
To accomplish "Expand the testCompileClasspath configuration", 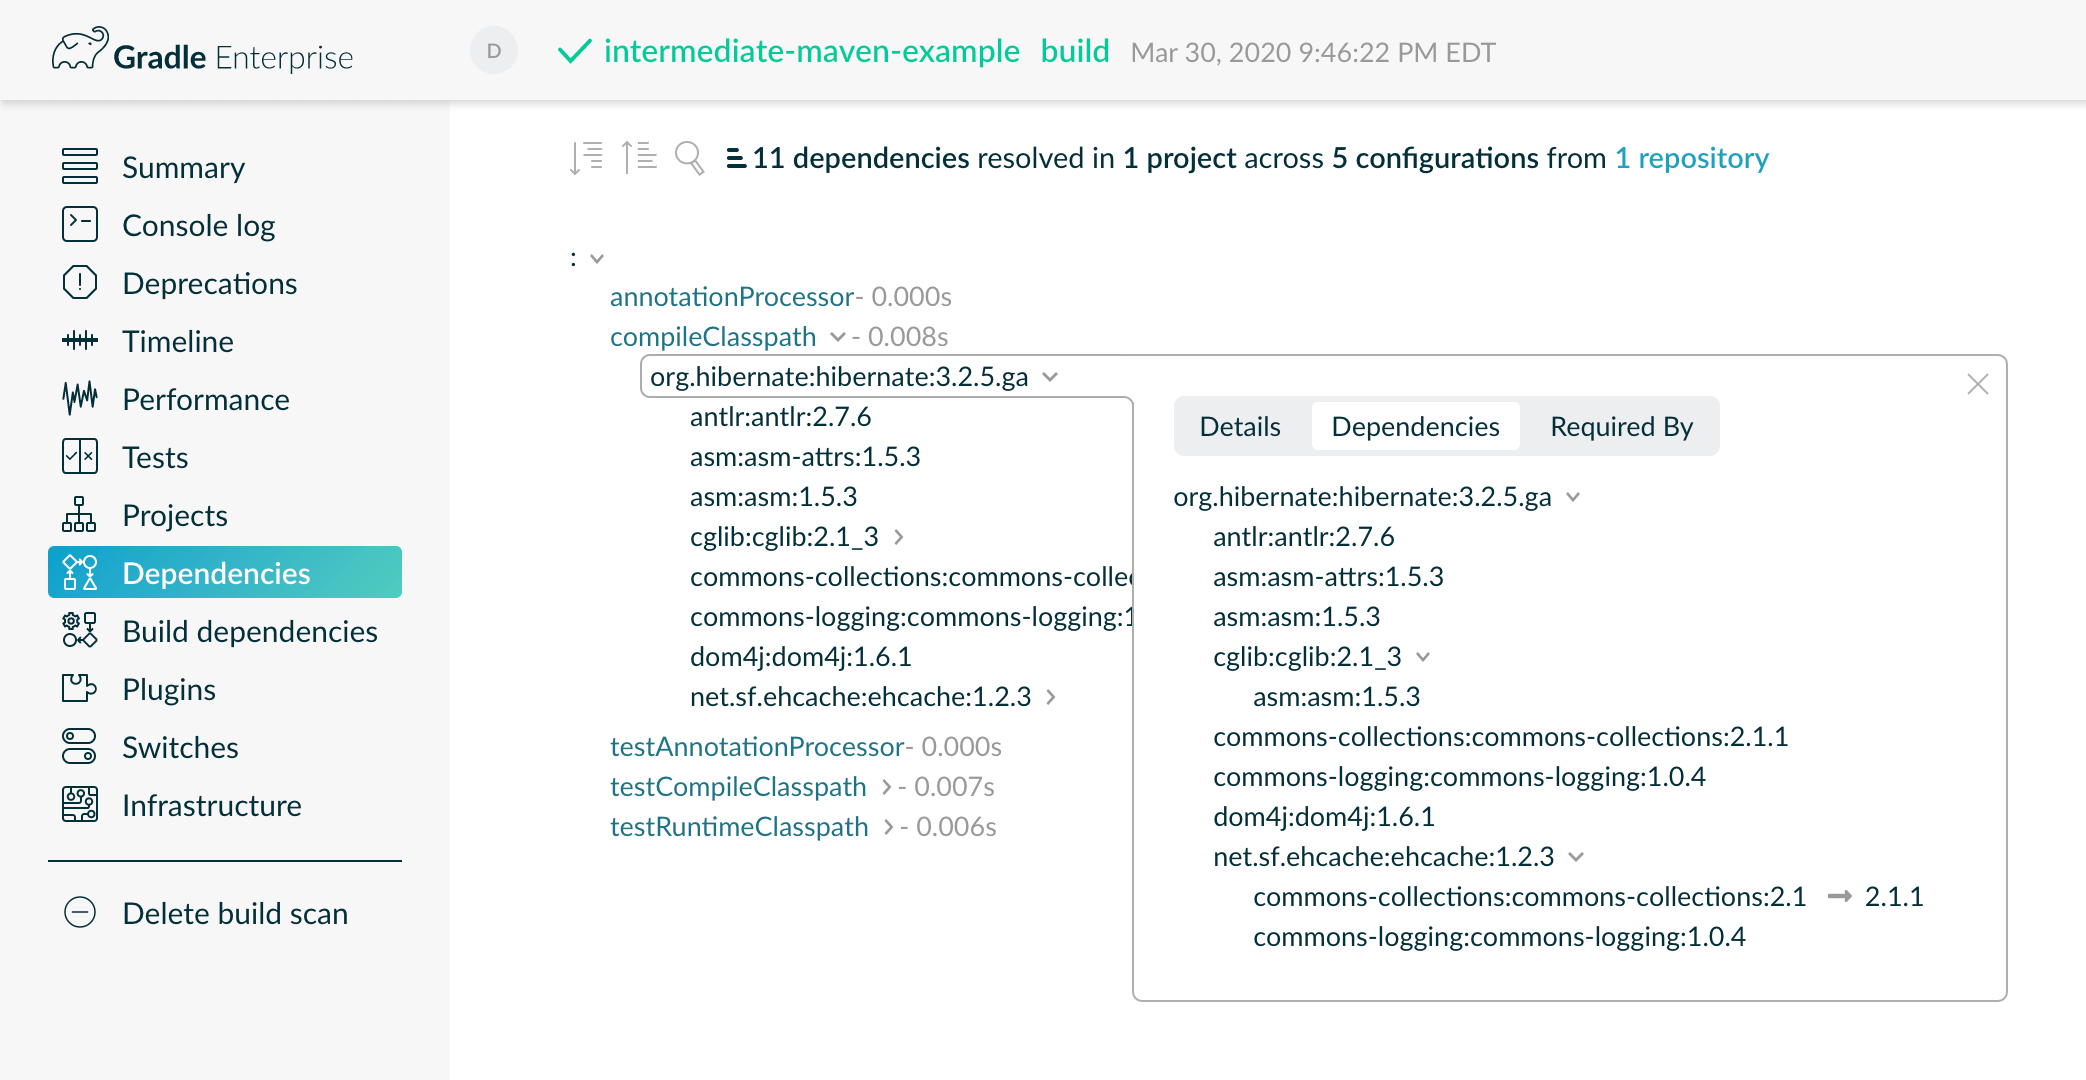I will coord(886,787).
